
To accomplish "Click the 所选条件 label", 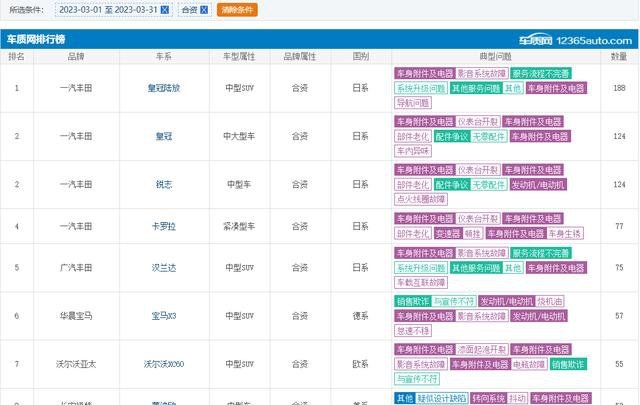I will pyautogui.click(x=26, y=10).
